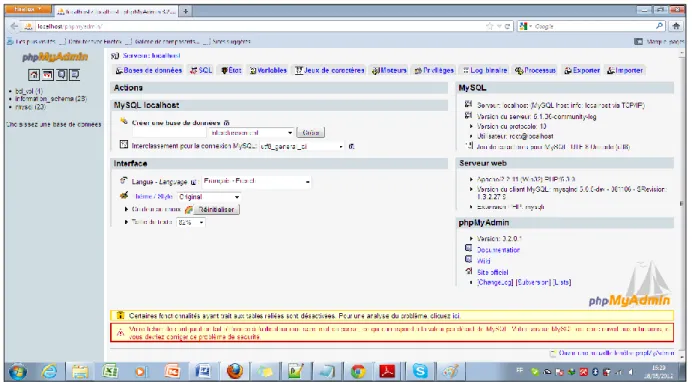The height and width of the screenshot is (382, 692).
Task: Open Skype from the taskbar
Action: 420,371
